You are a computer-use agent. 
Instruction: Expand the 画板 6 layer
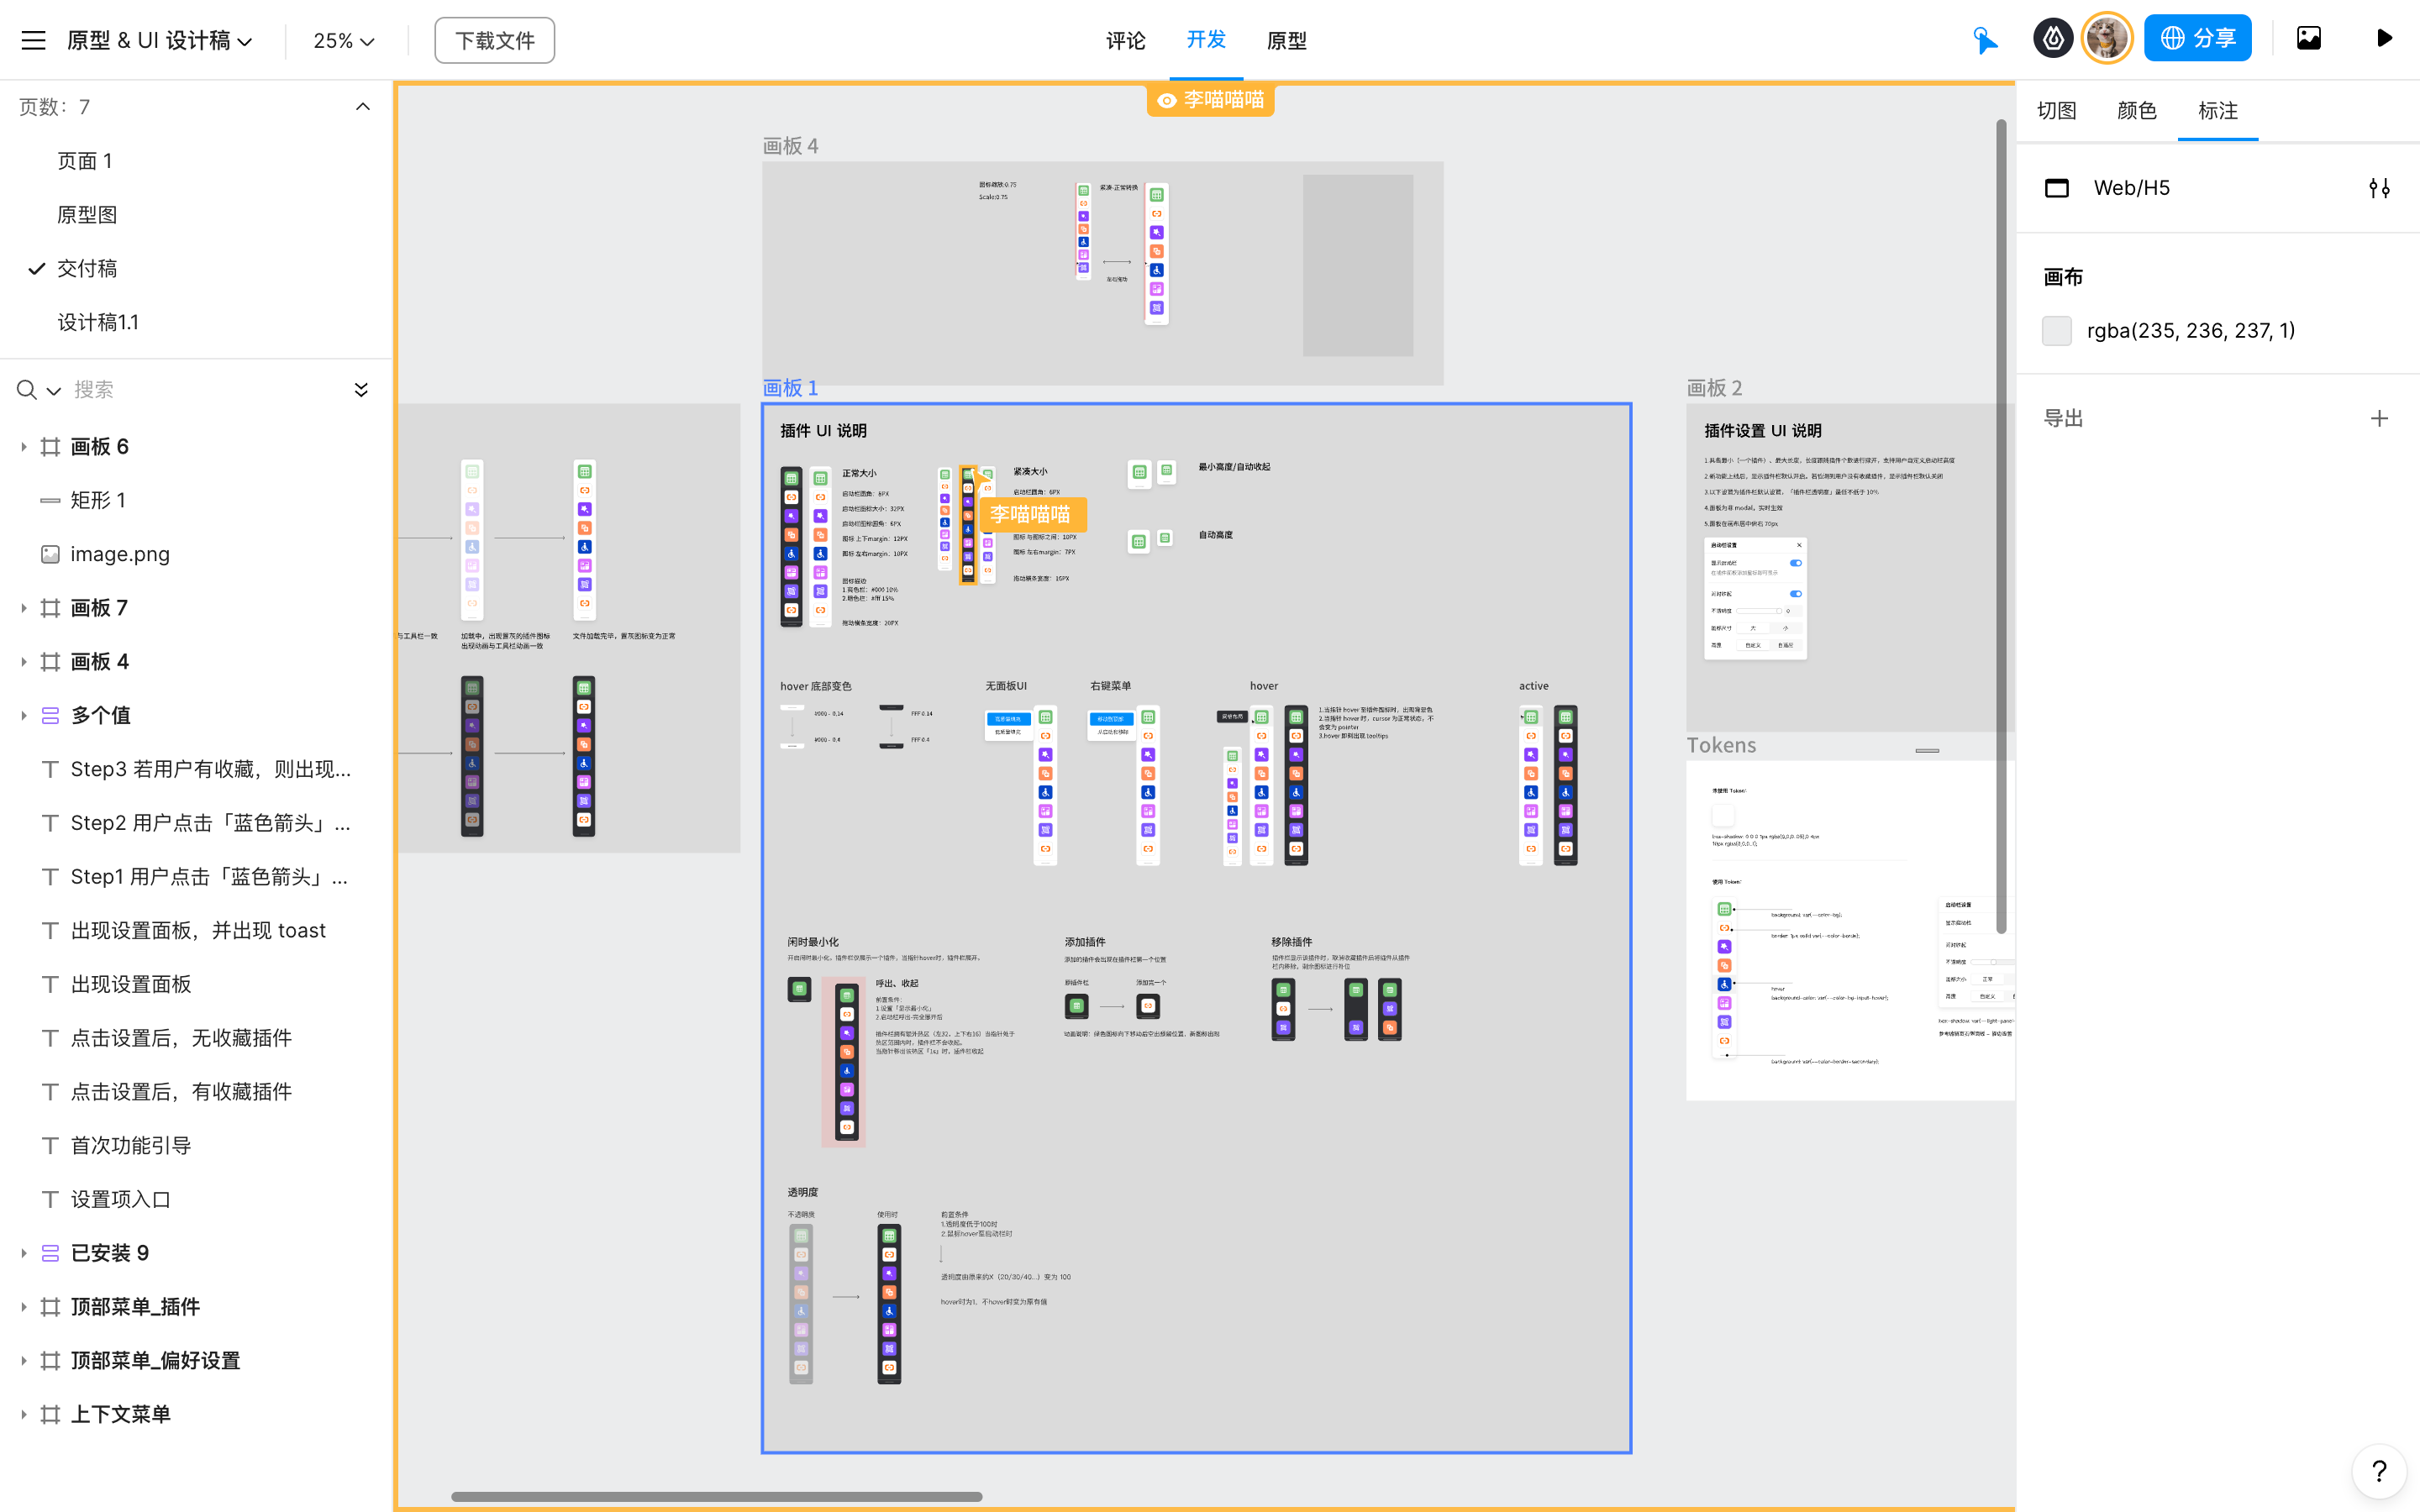click(24, 447)
